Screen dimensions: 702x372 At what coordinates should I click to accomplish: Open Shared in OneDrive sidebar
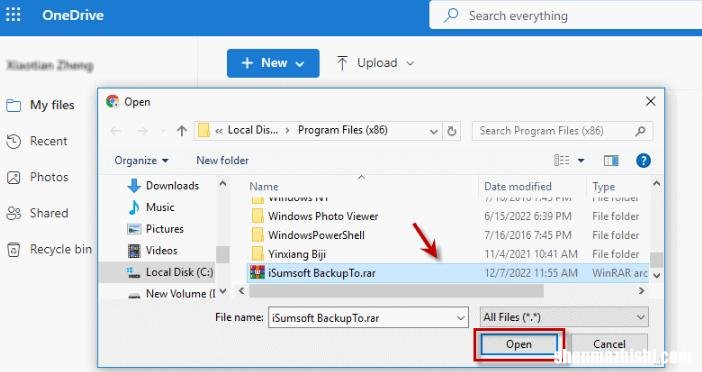[49, 213]
